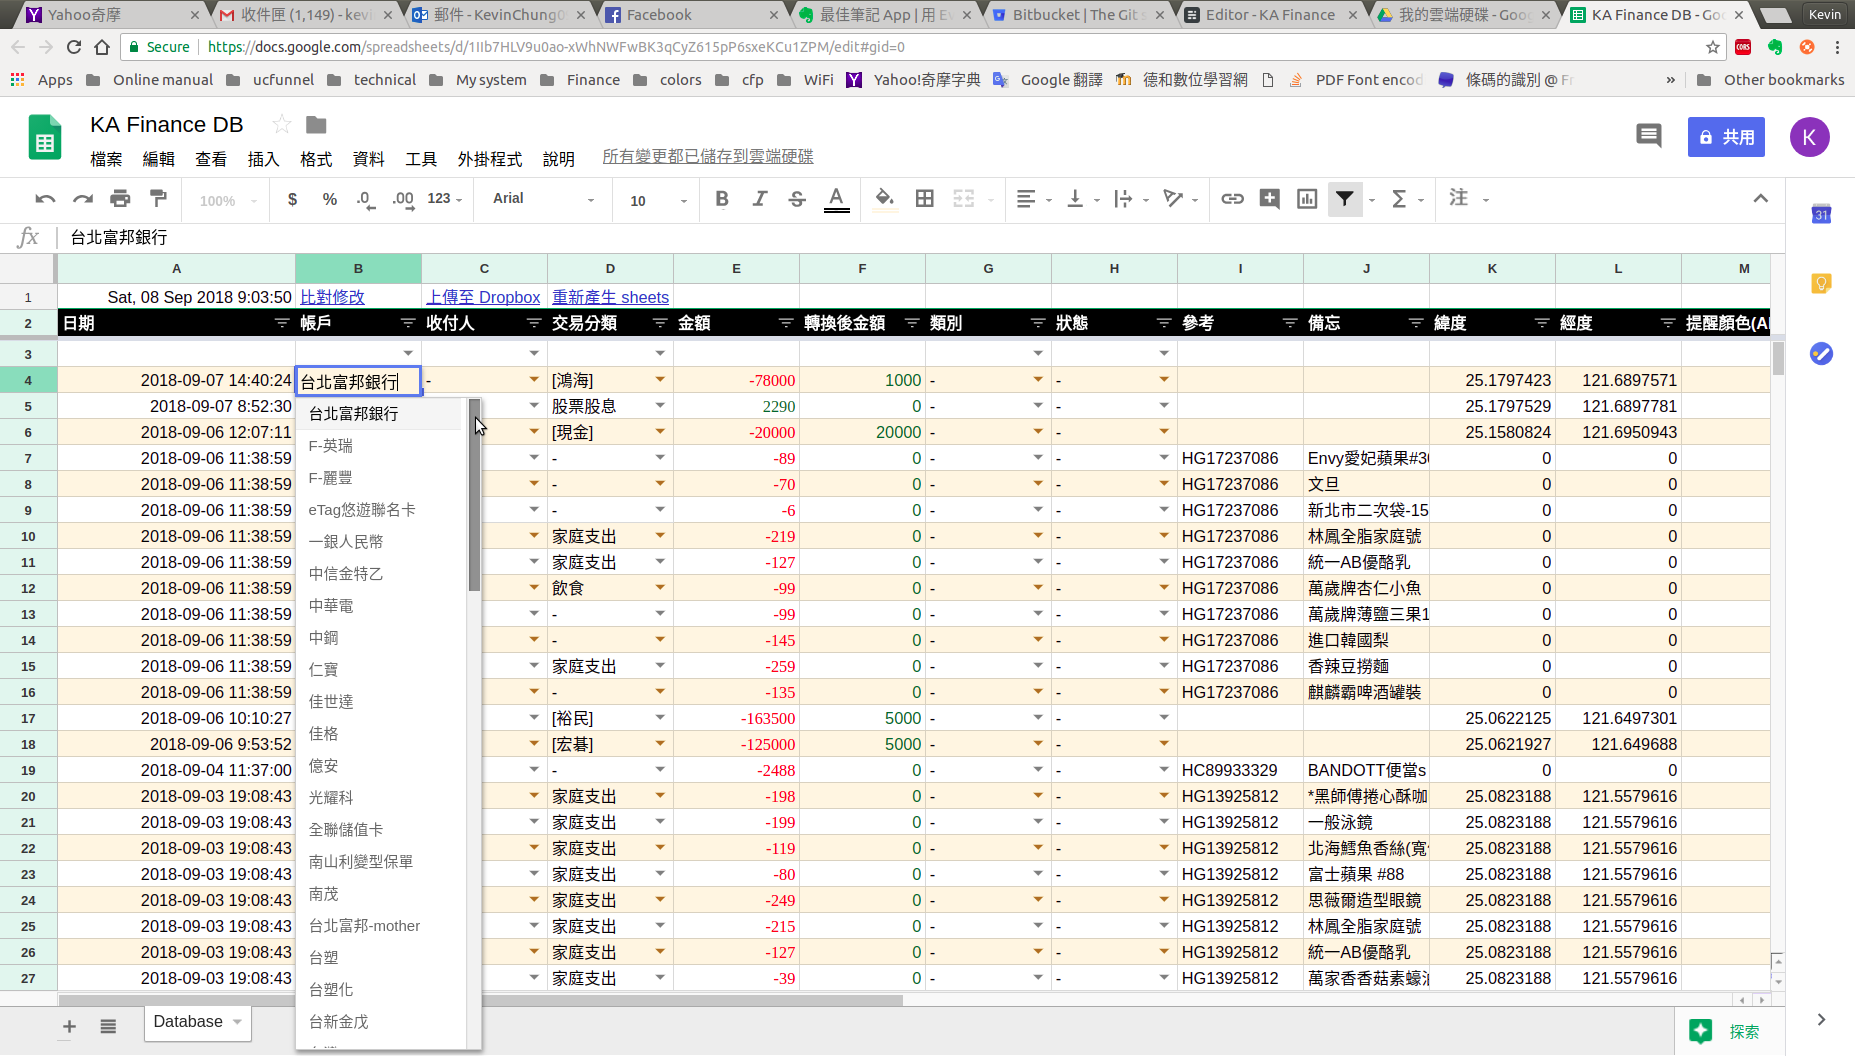This screenshot has width=1855, height=1056.
Task: Open the 檔案 menu
Action: coord(106,158)
